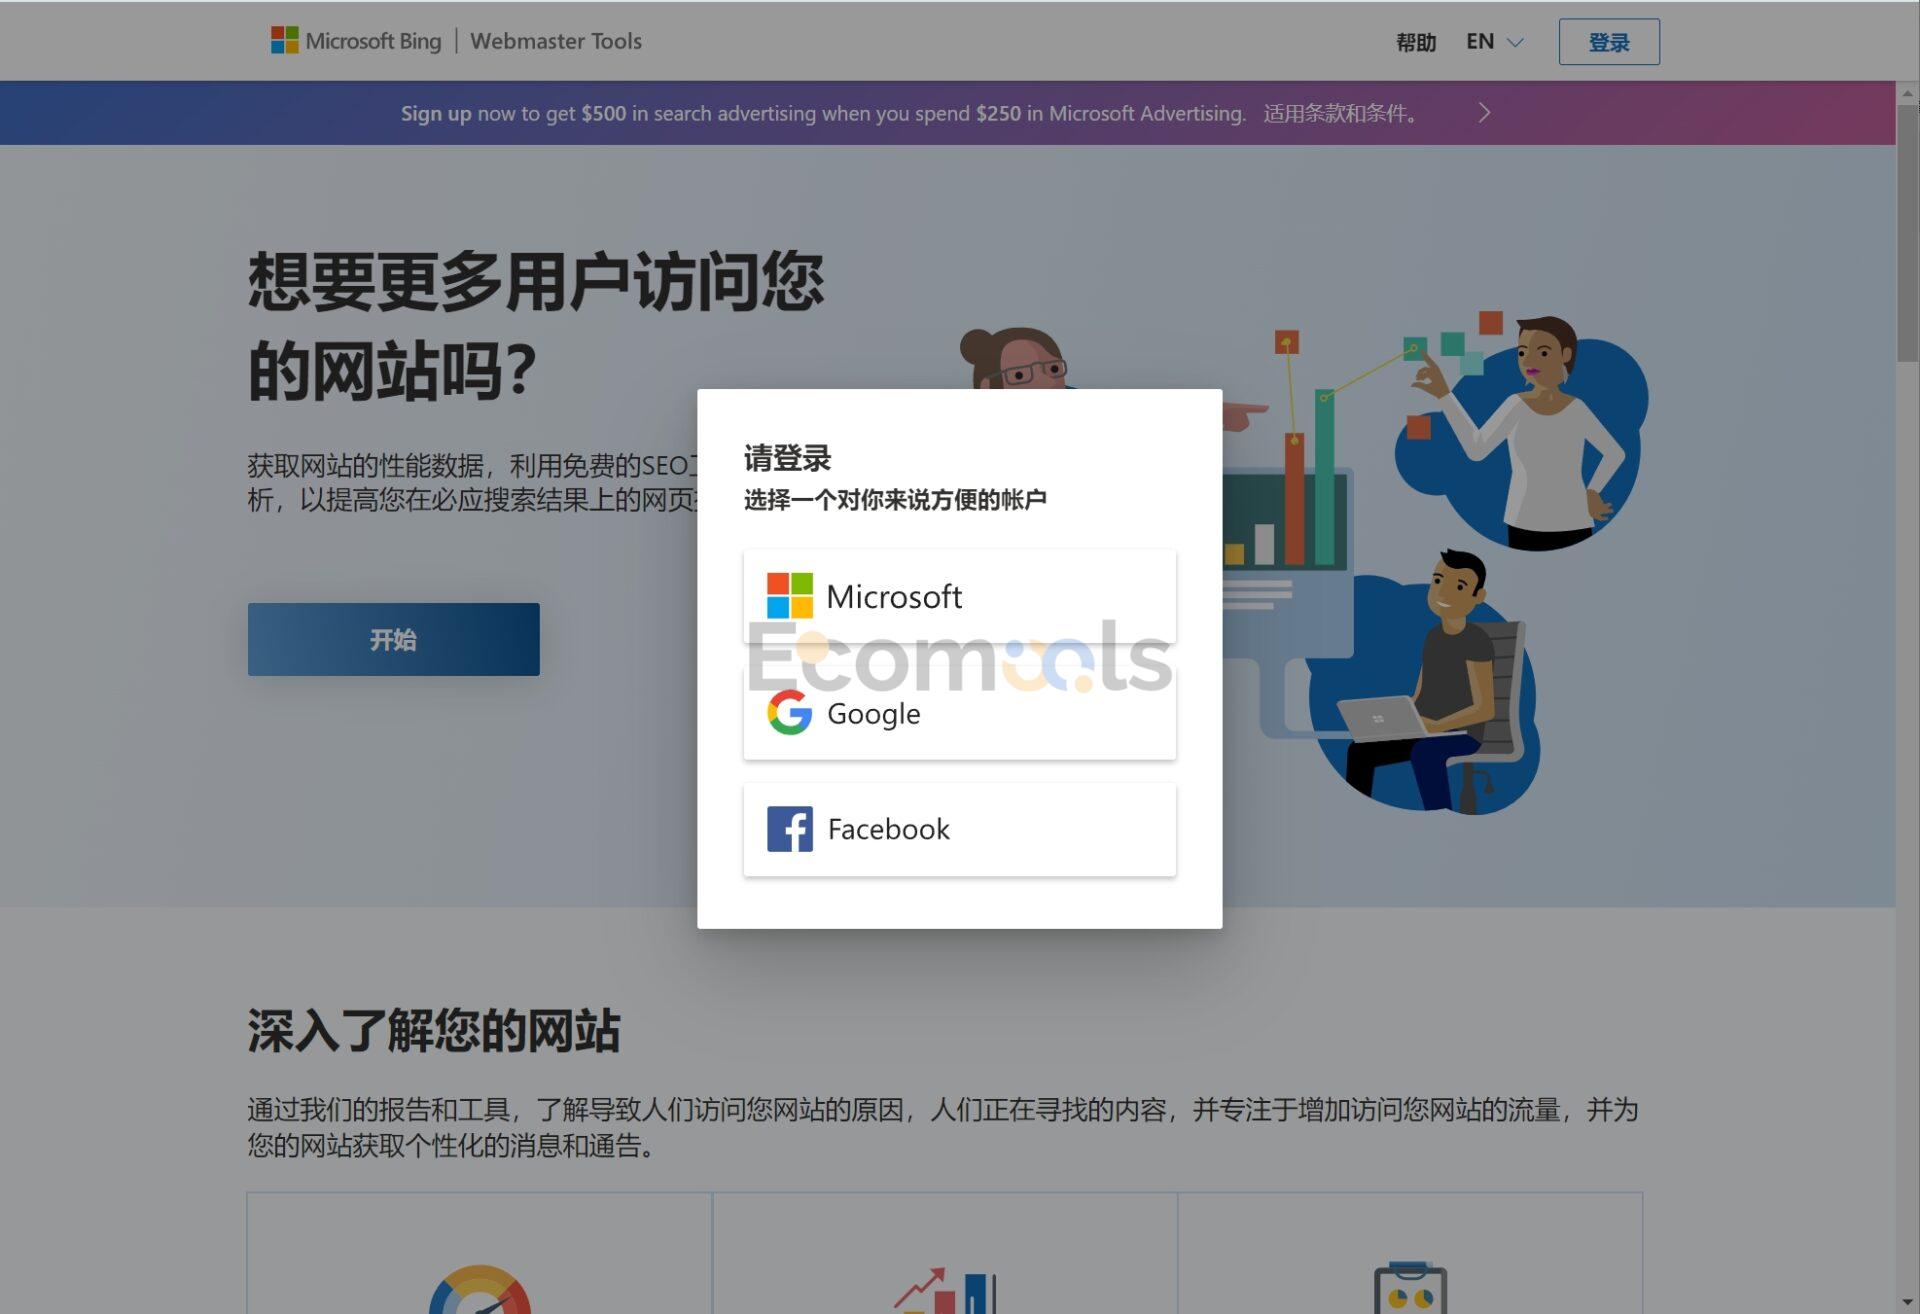Open the 适用条款和条件 terms link
1920x1314 pixels.
[x=1340, y=113]
